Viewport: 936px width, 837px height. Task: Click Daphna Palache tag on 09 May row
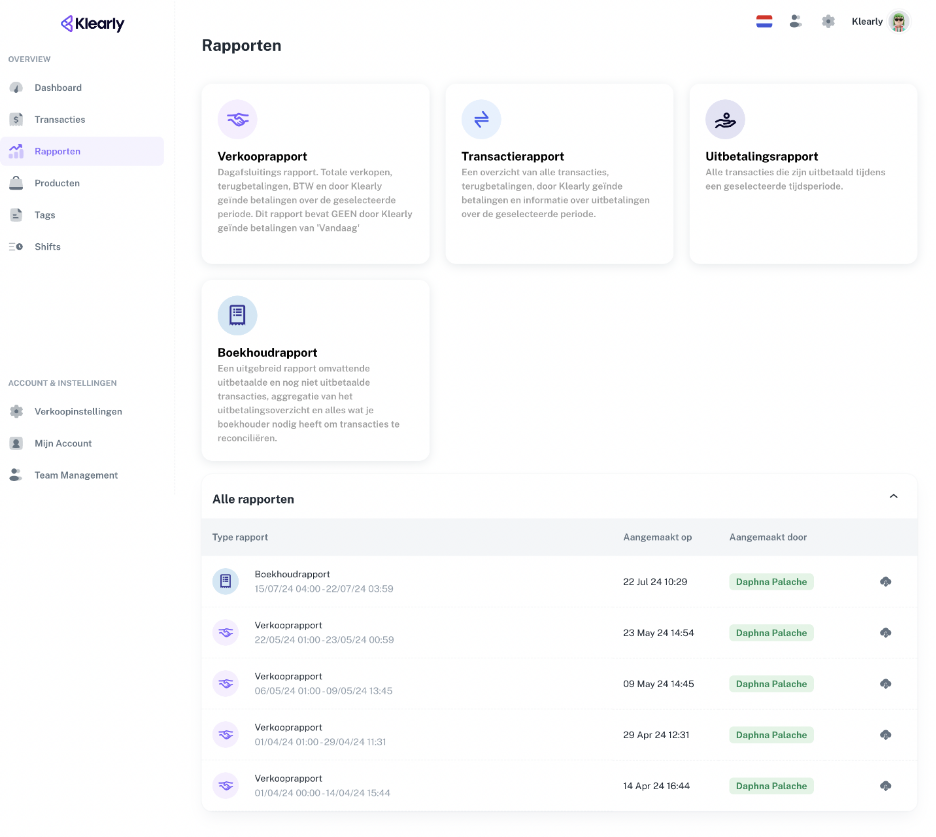coord(771,684)
